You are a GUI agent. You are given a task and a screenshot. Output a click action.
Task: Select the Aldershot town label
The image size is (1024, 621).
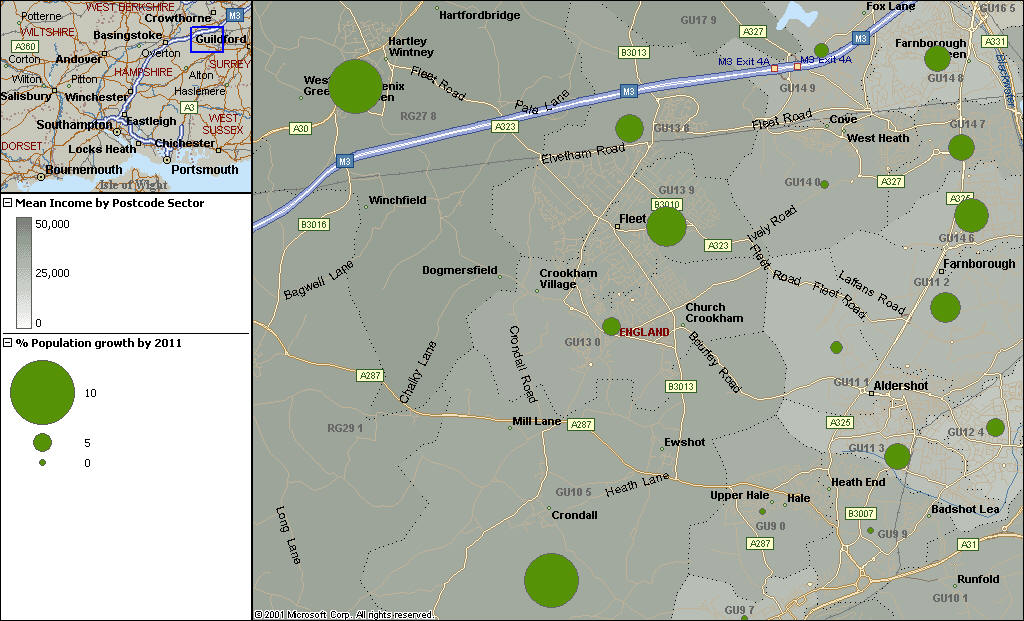coord(901,386)
